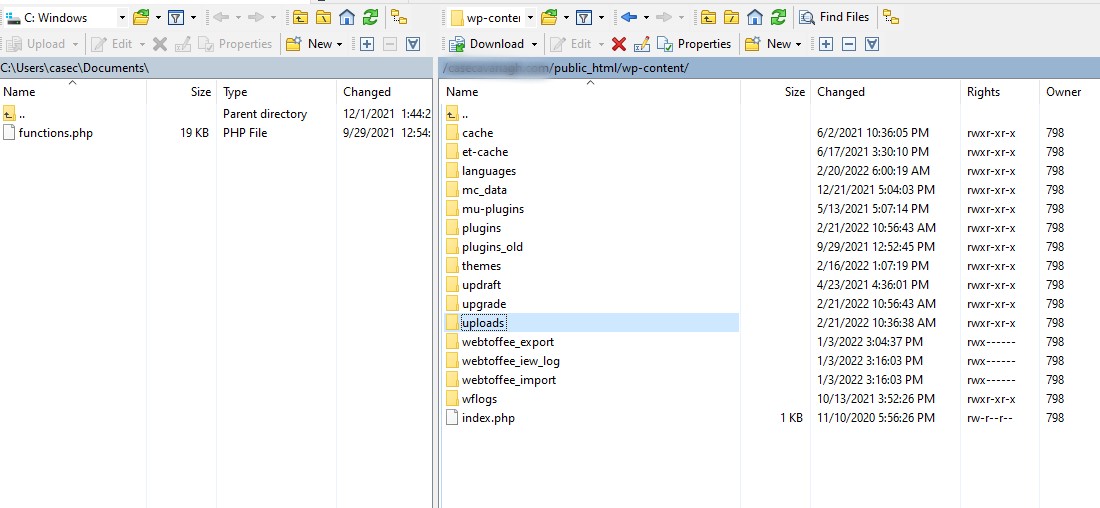This screenshot has height=508, width=1100.
Task: Click remote Select Files plus icon
Action: tap(825, 44)
